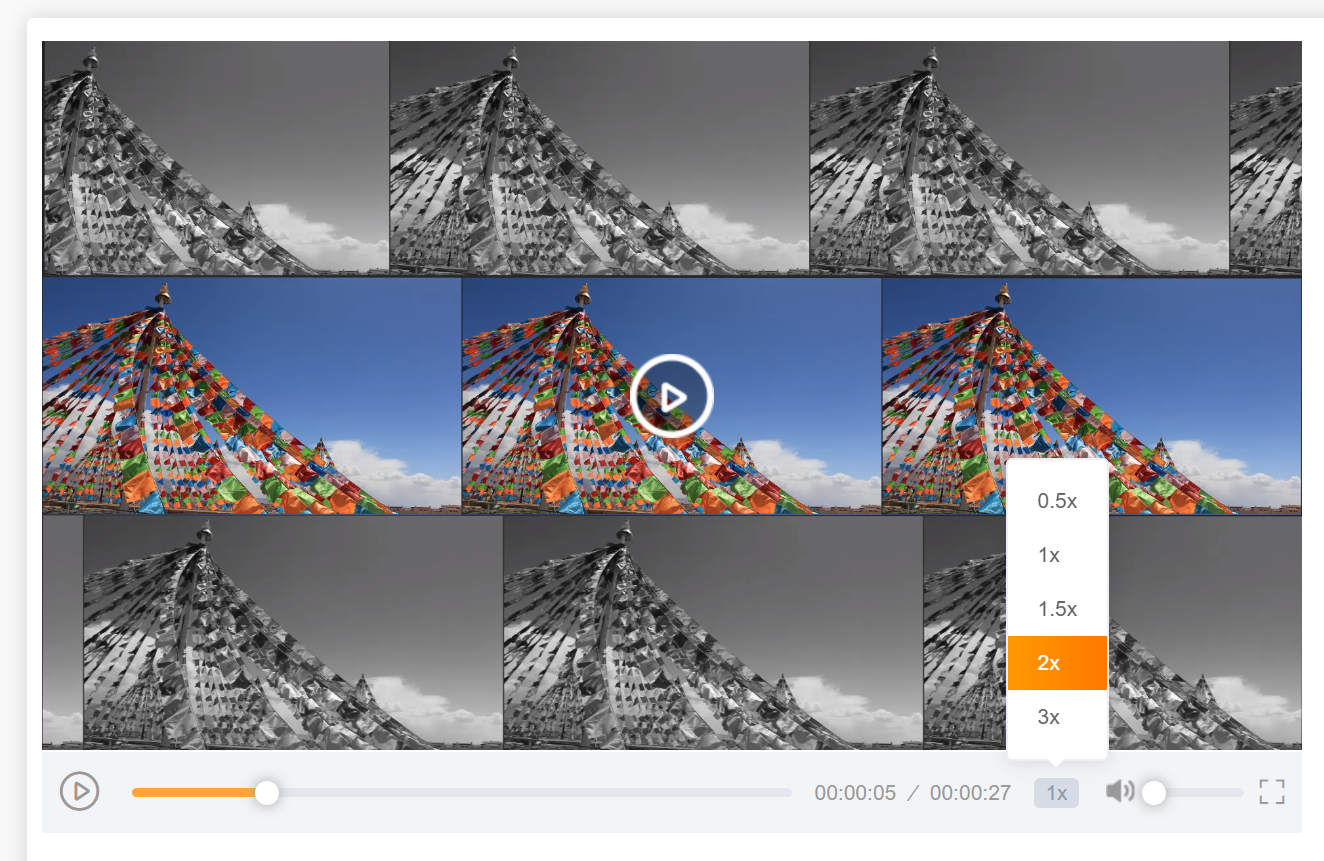
Task: Click the total duration 00:00:27
Action: click(x=970, y=793)
